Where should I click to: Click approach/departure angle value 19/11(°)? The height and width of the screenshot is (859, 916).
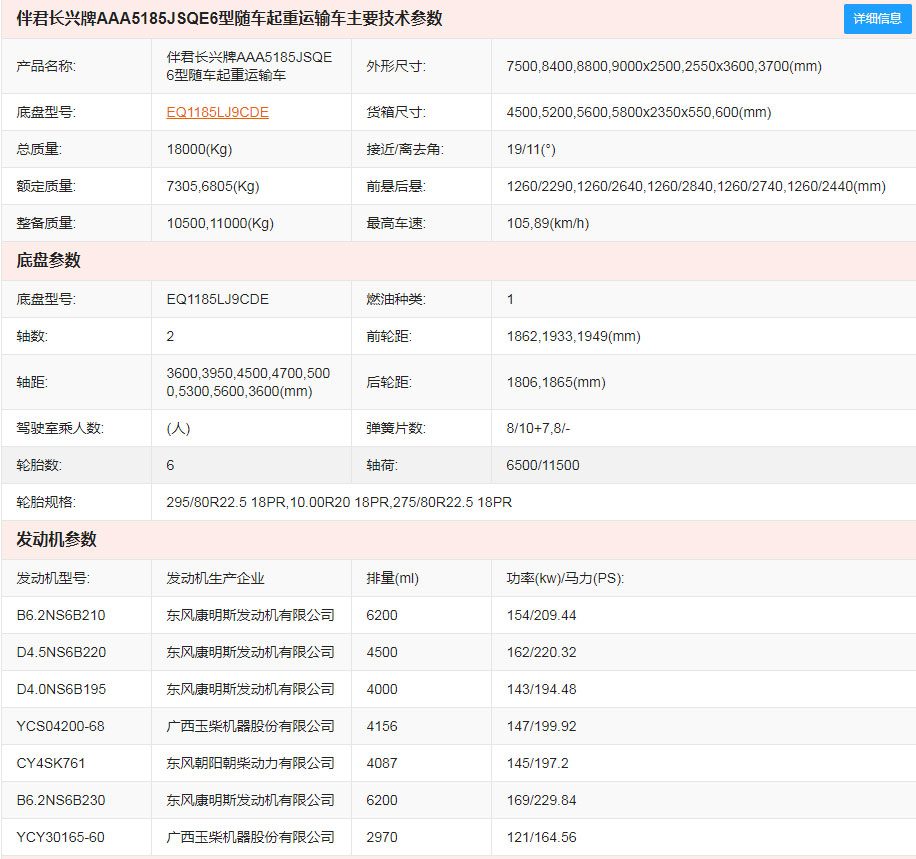click(x=531, y=149)
